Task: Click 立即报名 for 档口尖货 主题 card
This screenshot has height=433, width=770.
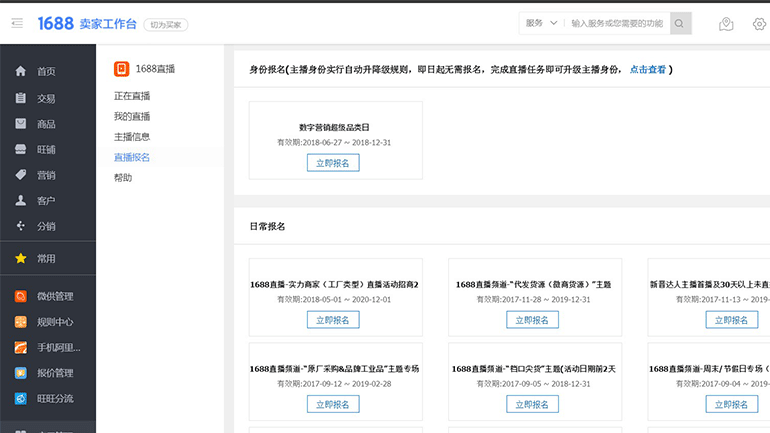Action: (x=532, y=404)
